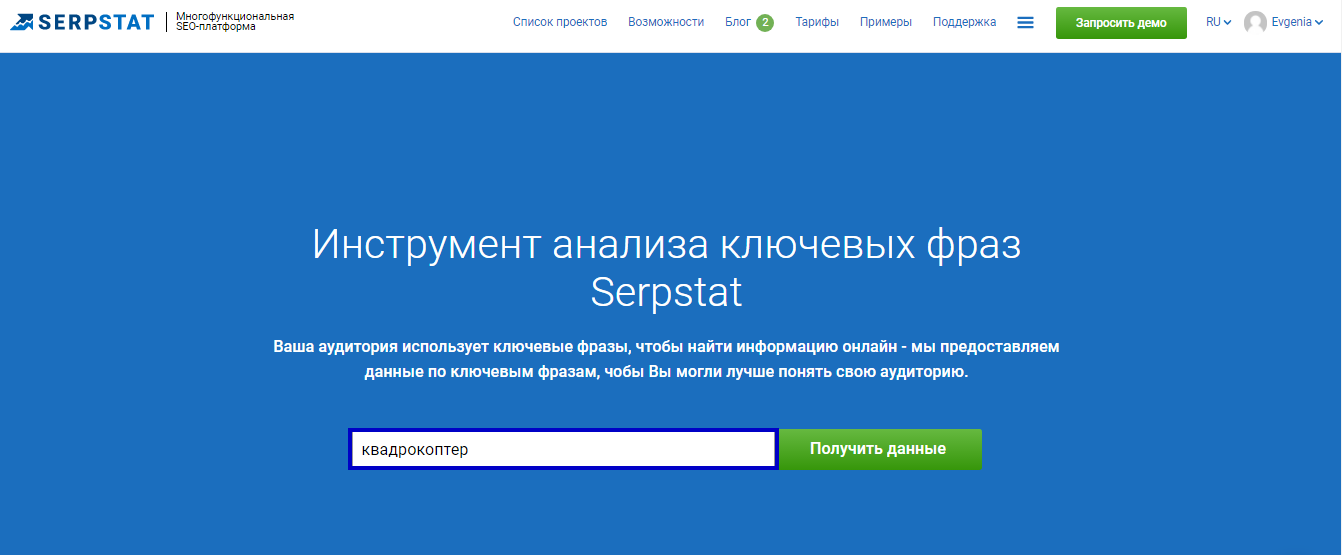
Task: View Тарифы pricing page
Action: pos(817,22)
